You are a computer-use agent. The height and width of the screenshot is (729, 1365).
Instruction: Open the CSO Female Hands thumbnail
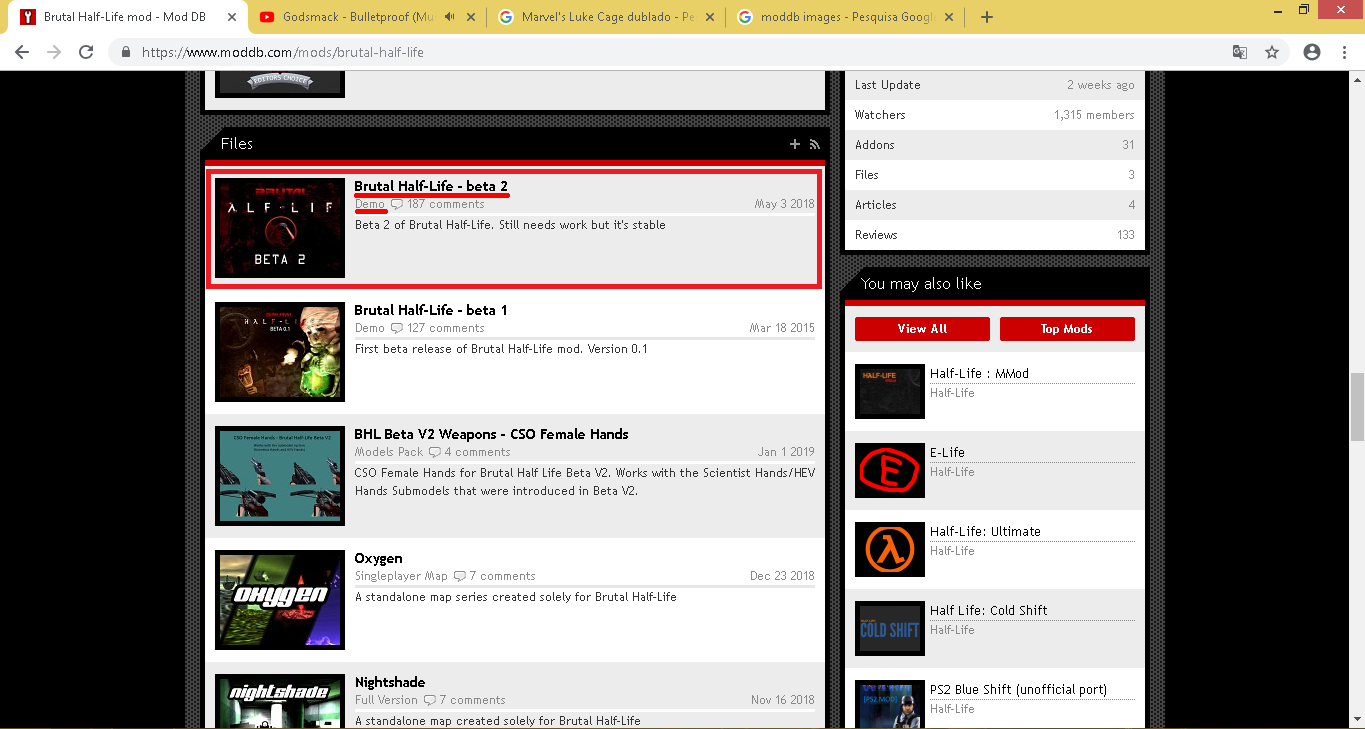coord(280,476)
